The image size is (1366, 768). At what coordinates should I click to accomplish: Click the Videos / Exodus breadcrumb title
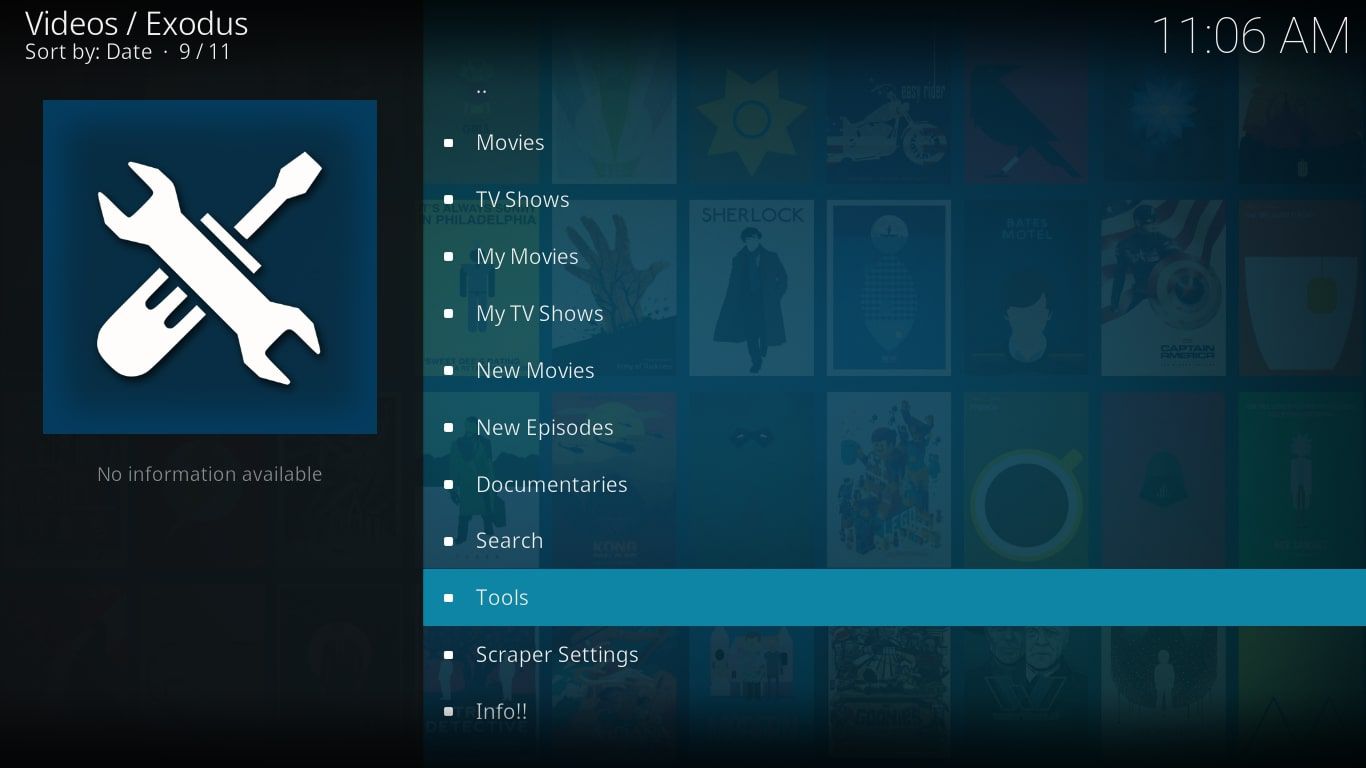pos(137,23)
